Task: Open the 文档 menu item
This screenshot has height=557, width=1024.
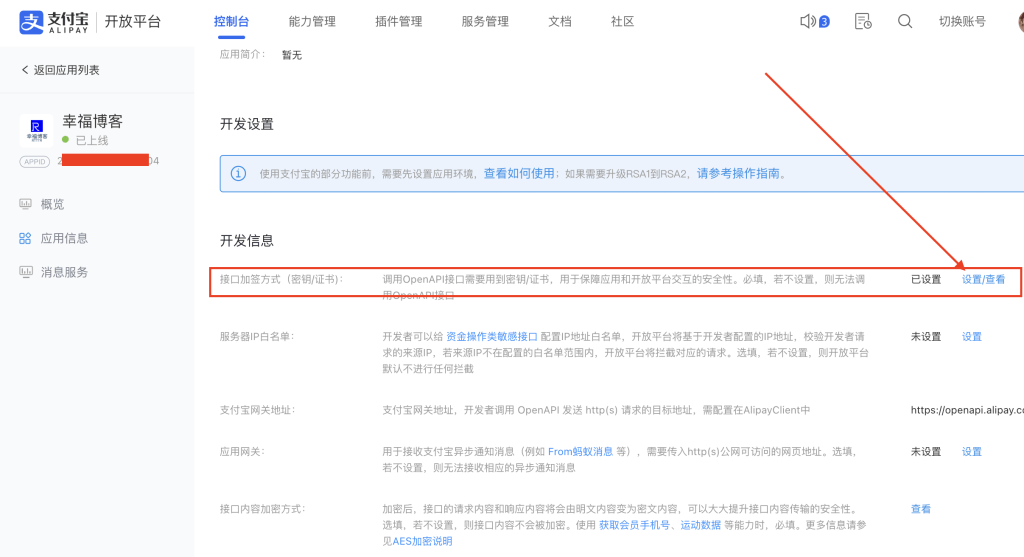Action: [x=560, y=22]
